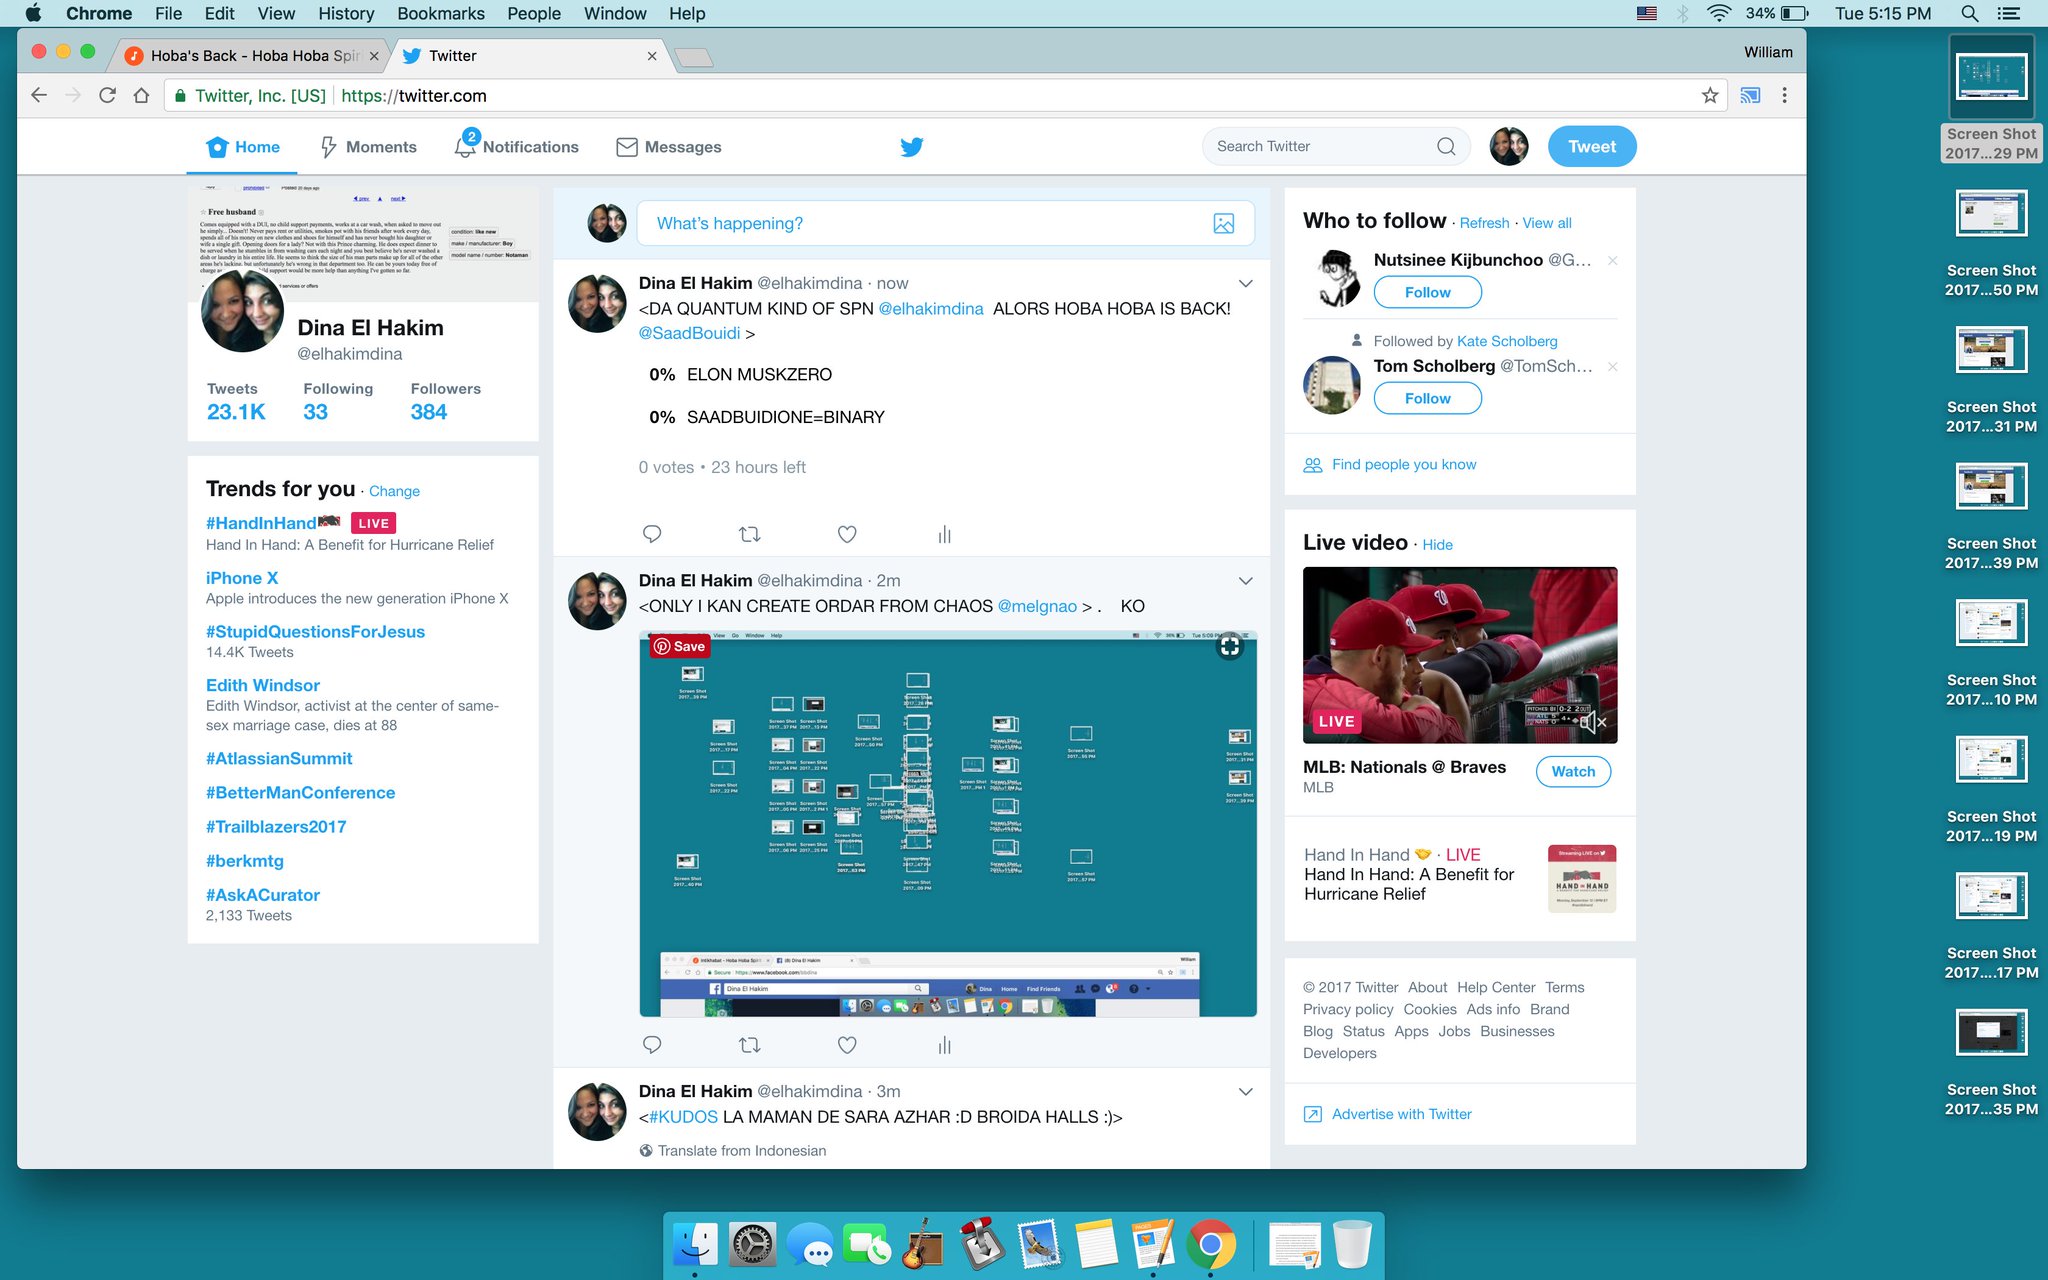The image size is (2048, 1280).
Task: Open the profile avatar menu in header
Action: (x=1509, y=146)
